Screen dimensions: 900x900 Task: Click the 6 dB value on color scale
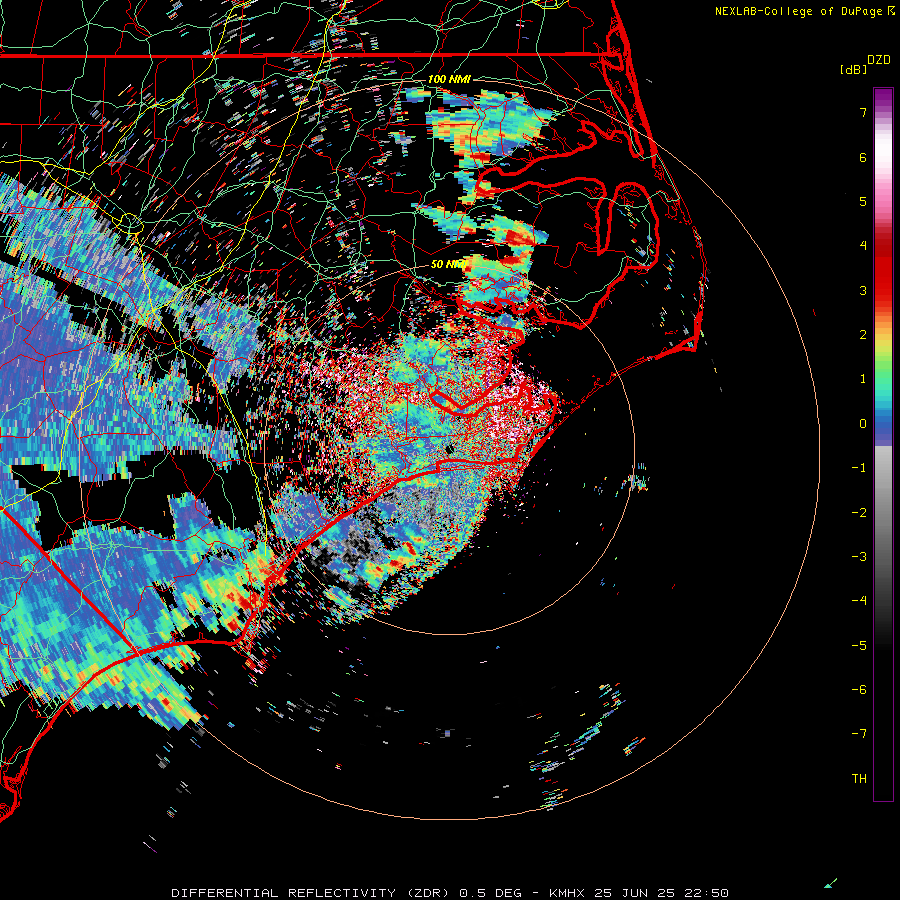(x=863, y=157)
